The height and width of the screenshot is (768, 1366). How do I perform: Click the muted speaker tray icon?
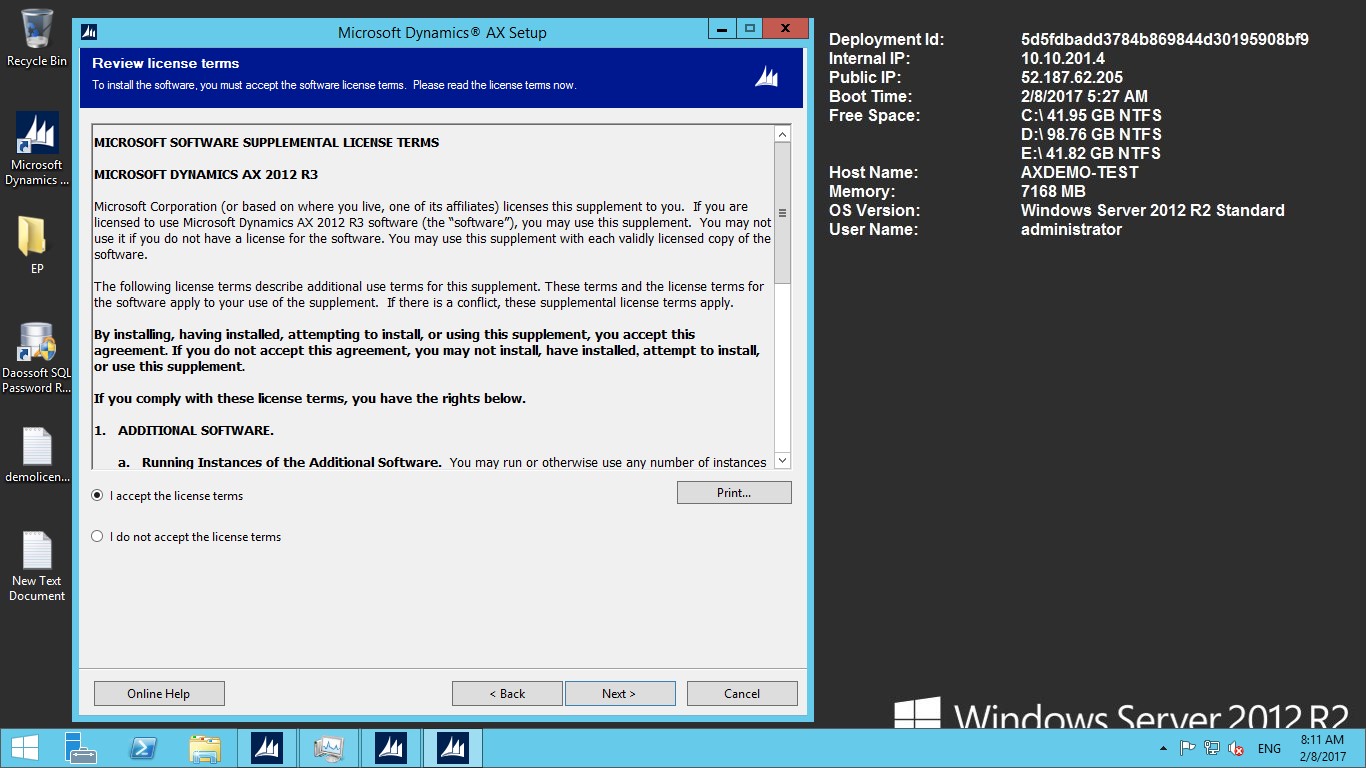pos(1236,748)
